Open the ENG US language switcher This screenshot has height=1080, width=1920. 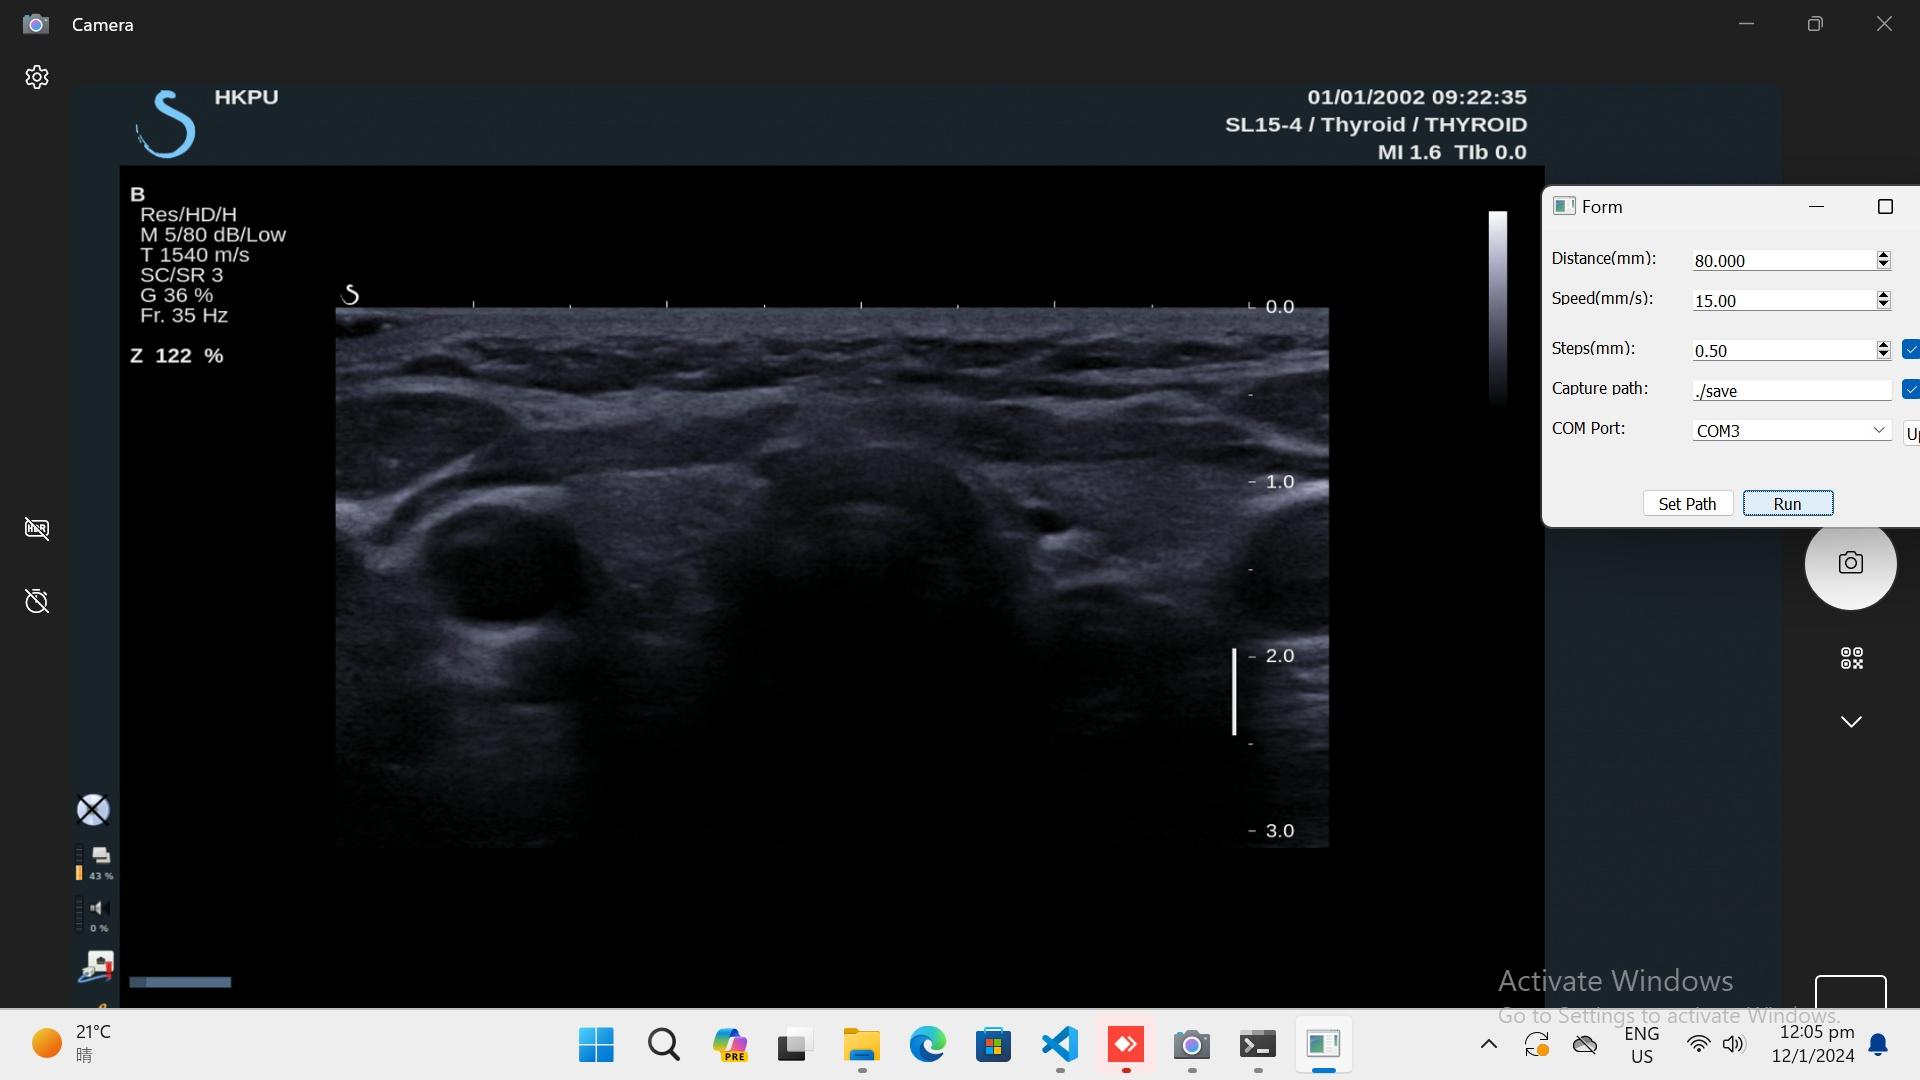click(1642, 1045)
